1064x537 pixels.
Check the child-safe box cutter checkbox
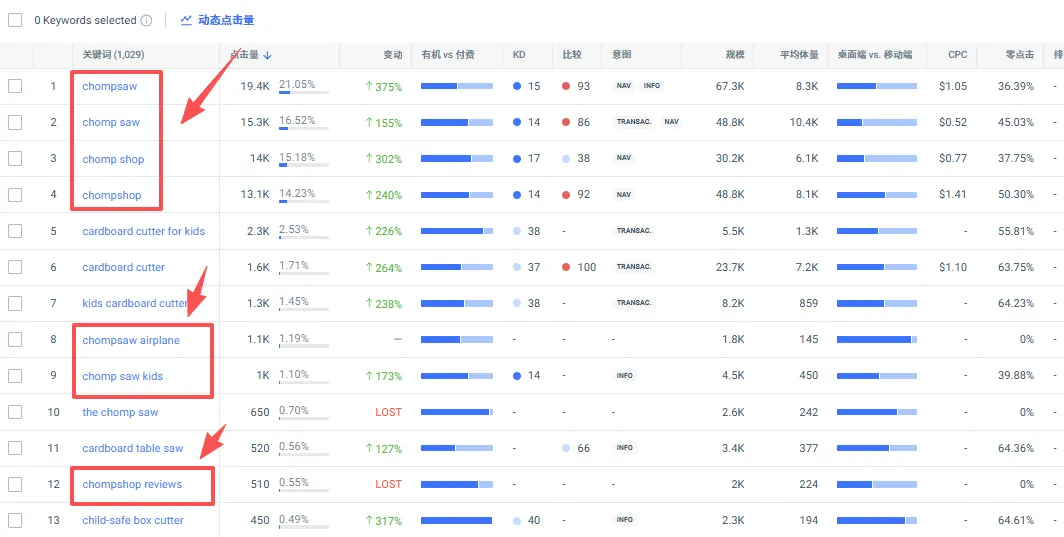point(15,521)
